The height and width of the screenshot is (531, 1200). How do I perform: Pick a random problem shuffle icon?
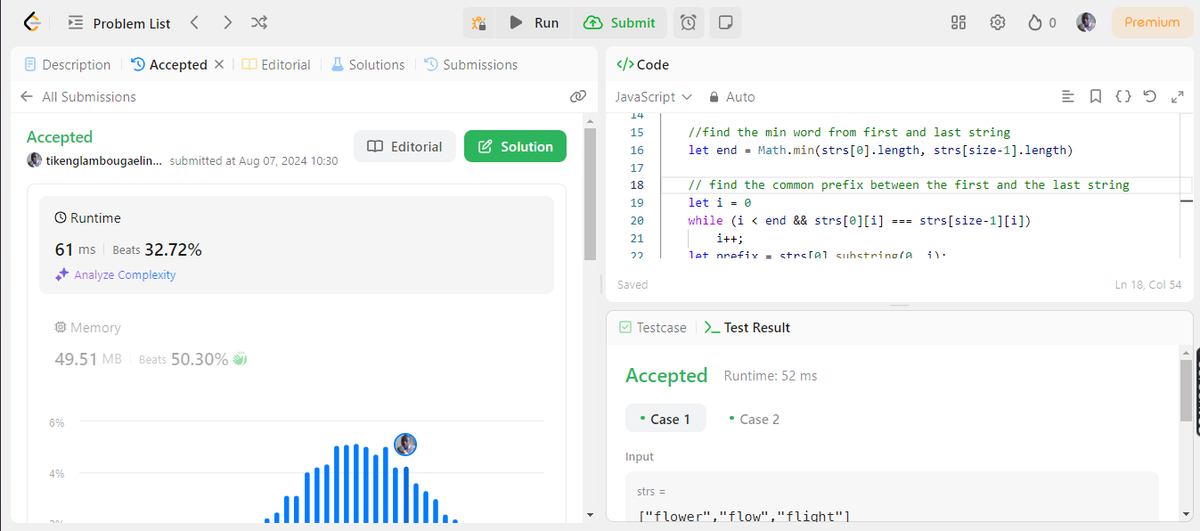(258, 22)
